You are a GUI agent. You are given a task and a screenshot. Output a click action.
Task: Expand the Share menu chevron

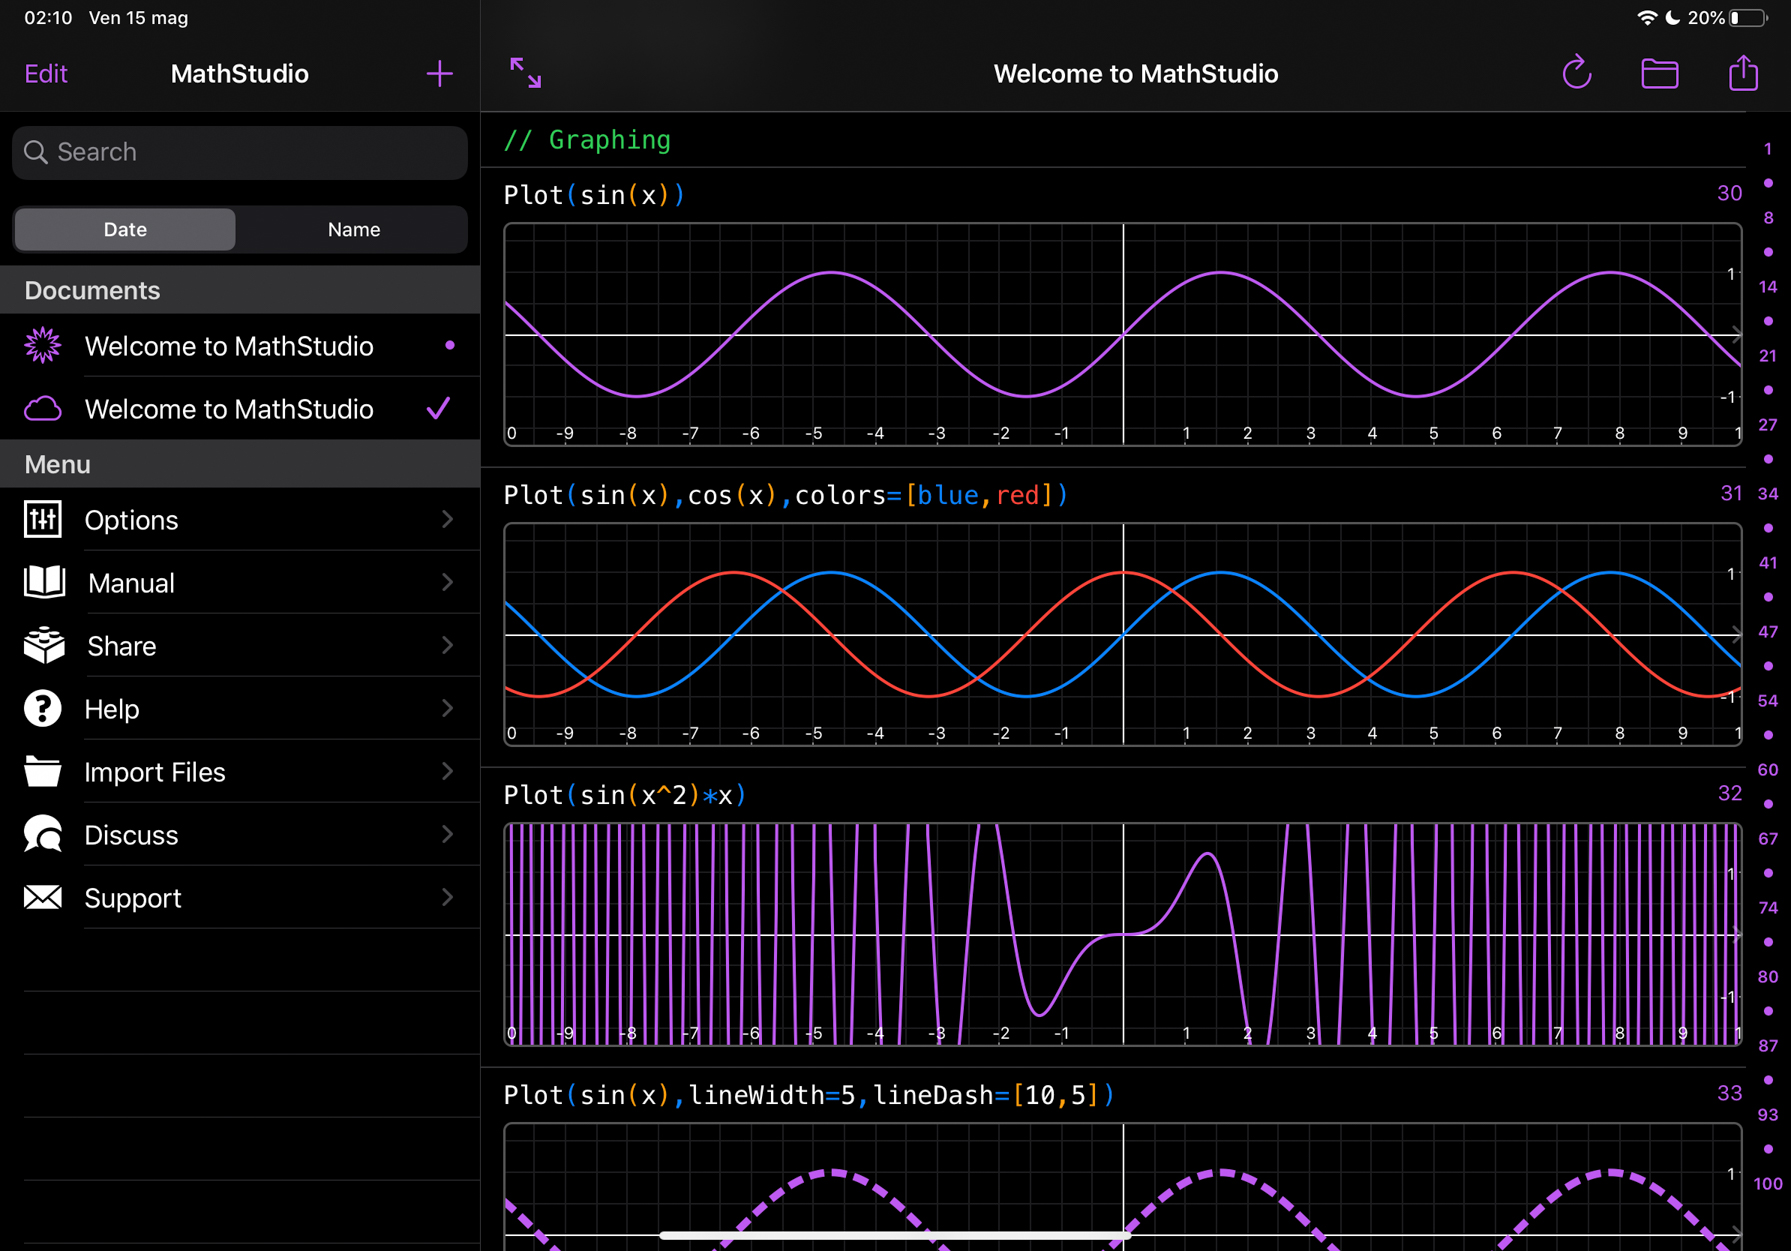448,645
